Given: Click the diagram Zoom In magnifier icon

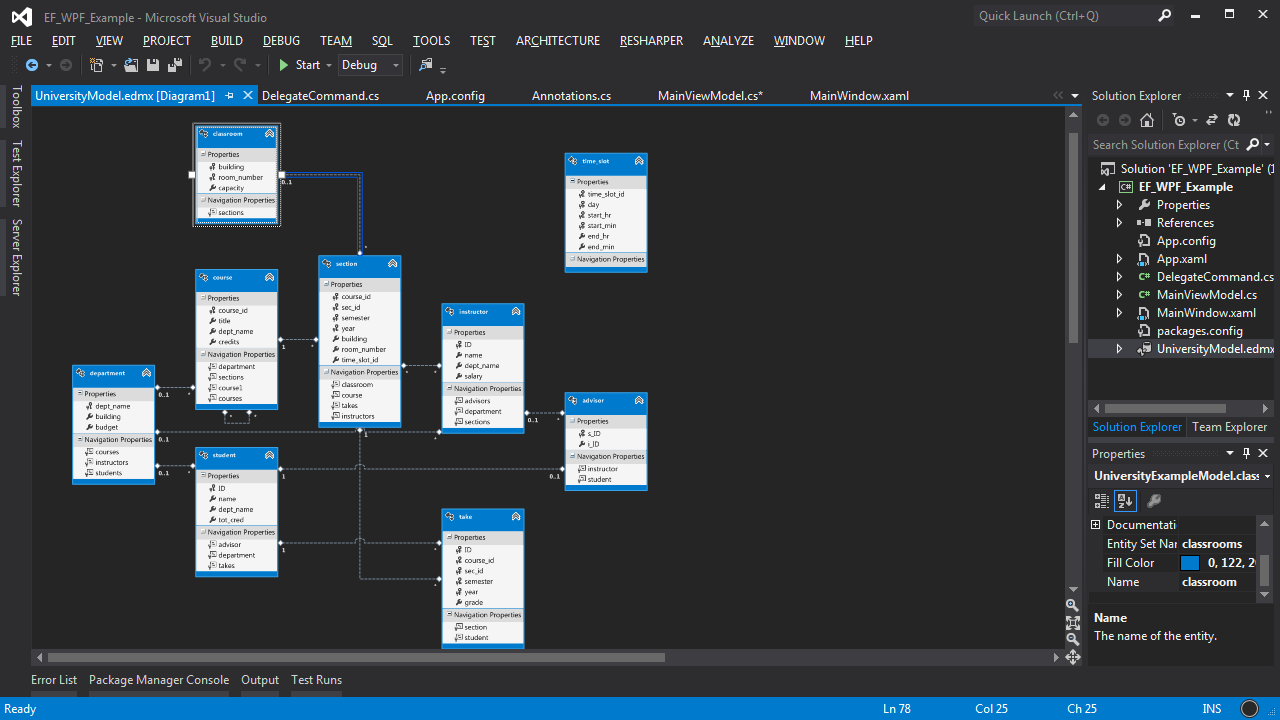Looking at the screenshot, I should pyautogui.click(x=1072, y=605).
